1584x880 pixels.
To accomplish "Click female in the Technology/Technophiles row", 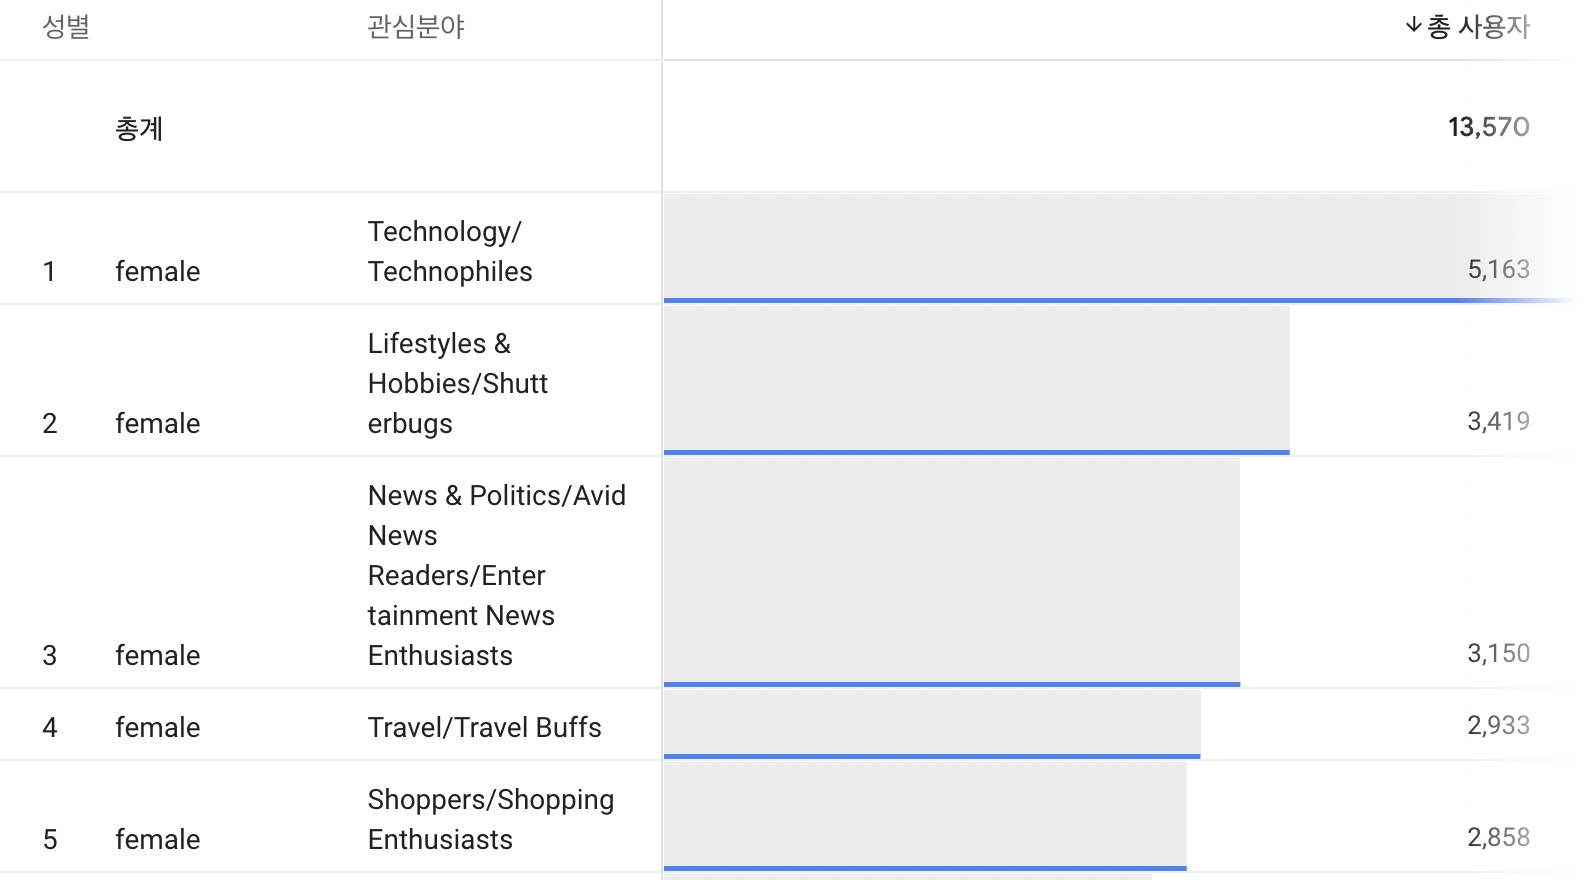I will [157, 271].
